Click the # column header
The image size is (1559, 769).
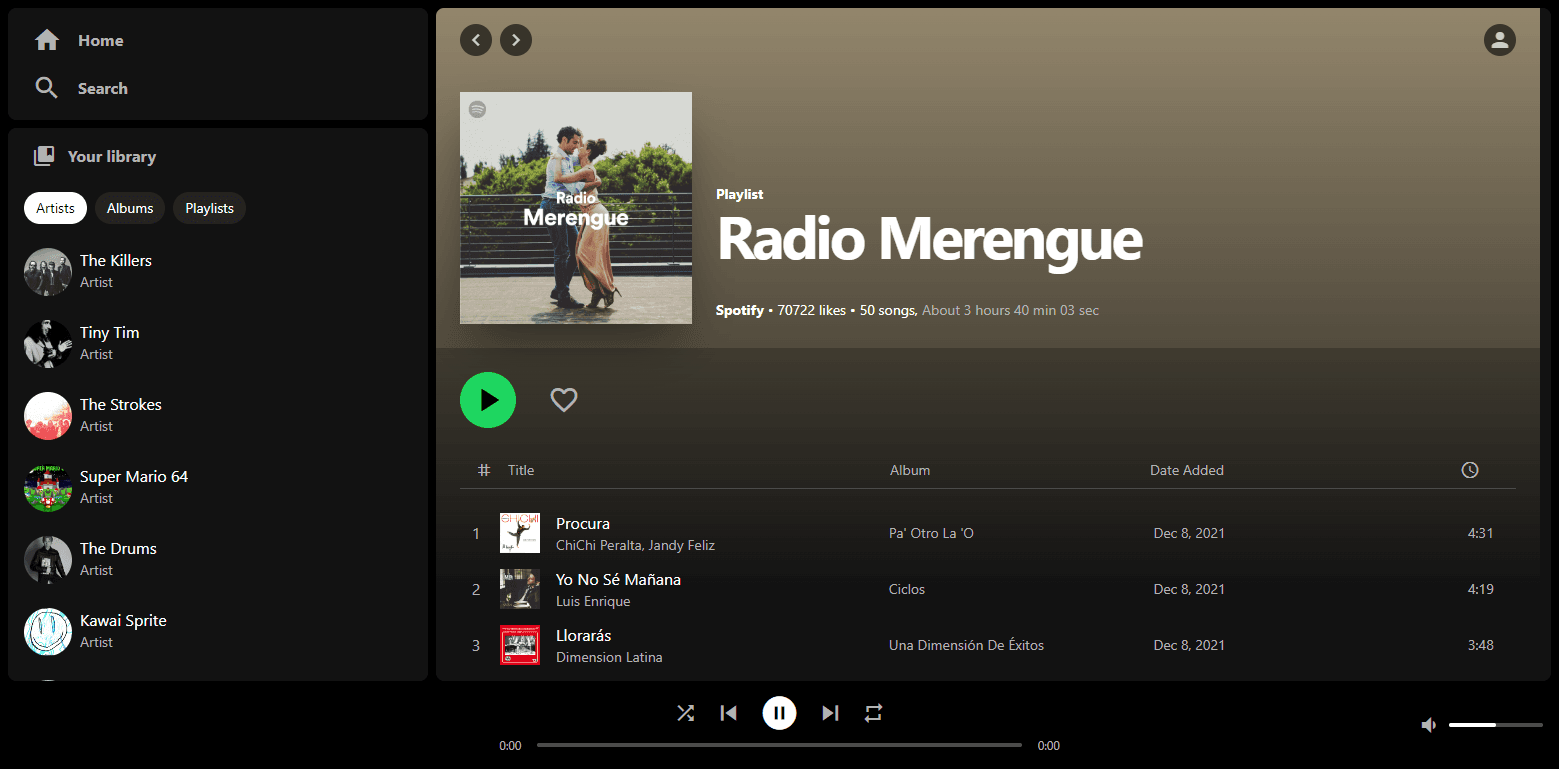coord(484,470)
